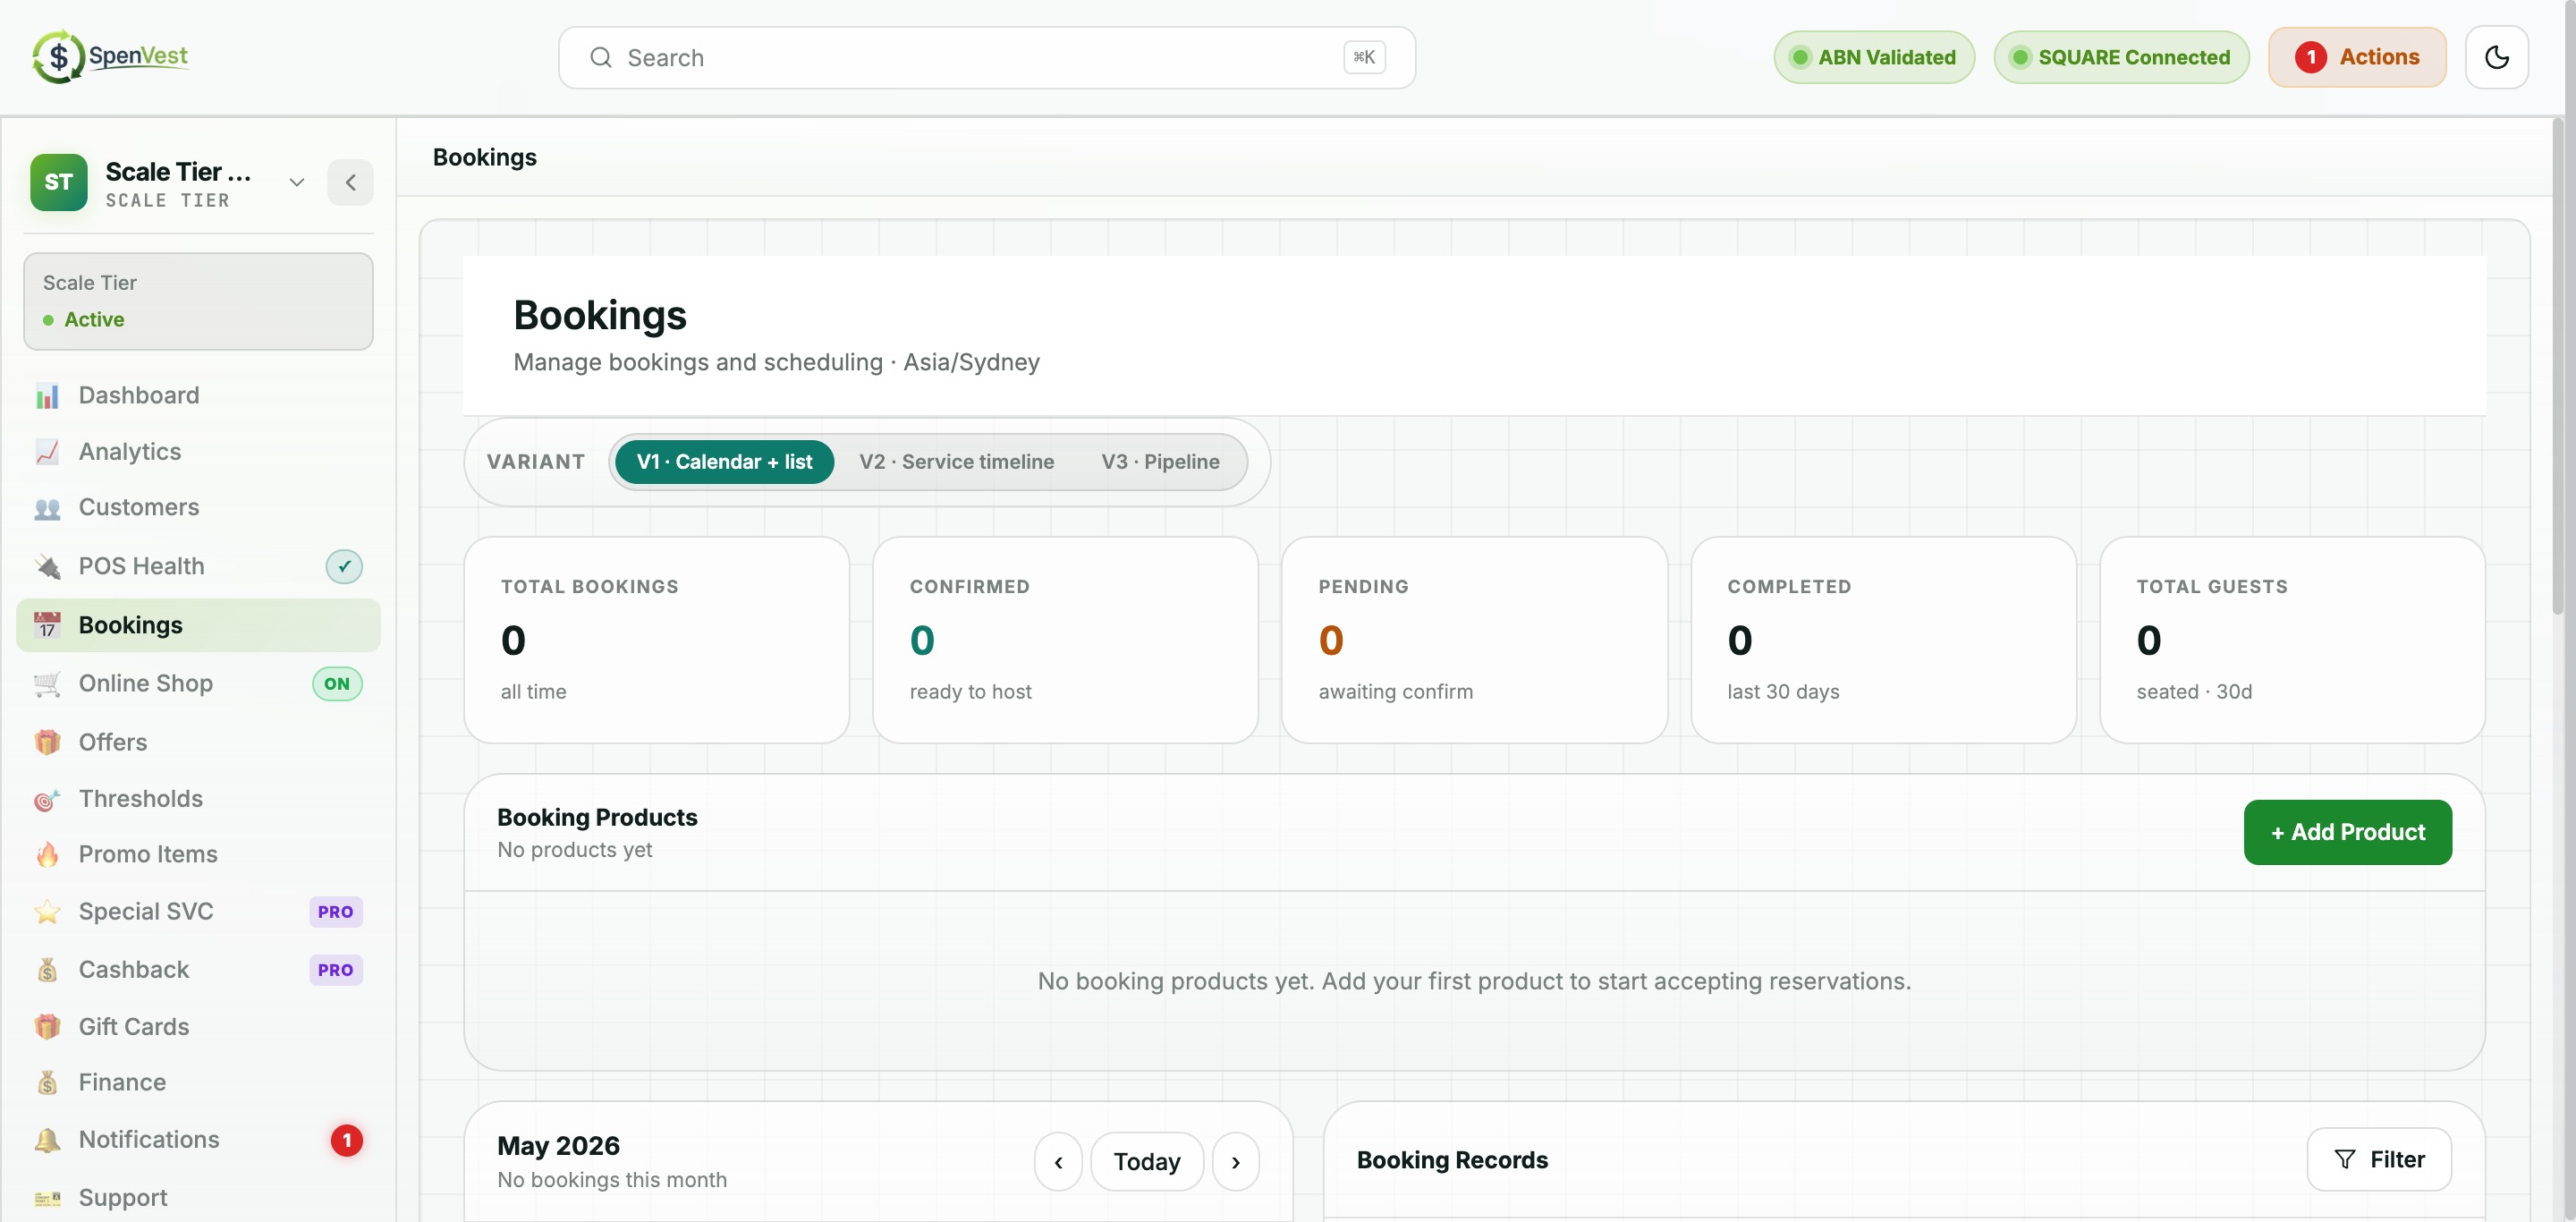Viewport: 2576px width, 1222px height.
Task: Click the Scale Tier Active status card
Action: (x=198, y=301)
